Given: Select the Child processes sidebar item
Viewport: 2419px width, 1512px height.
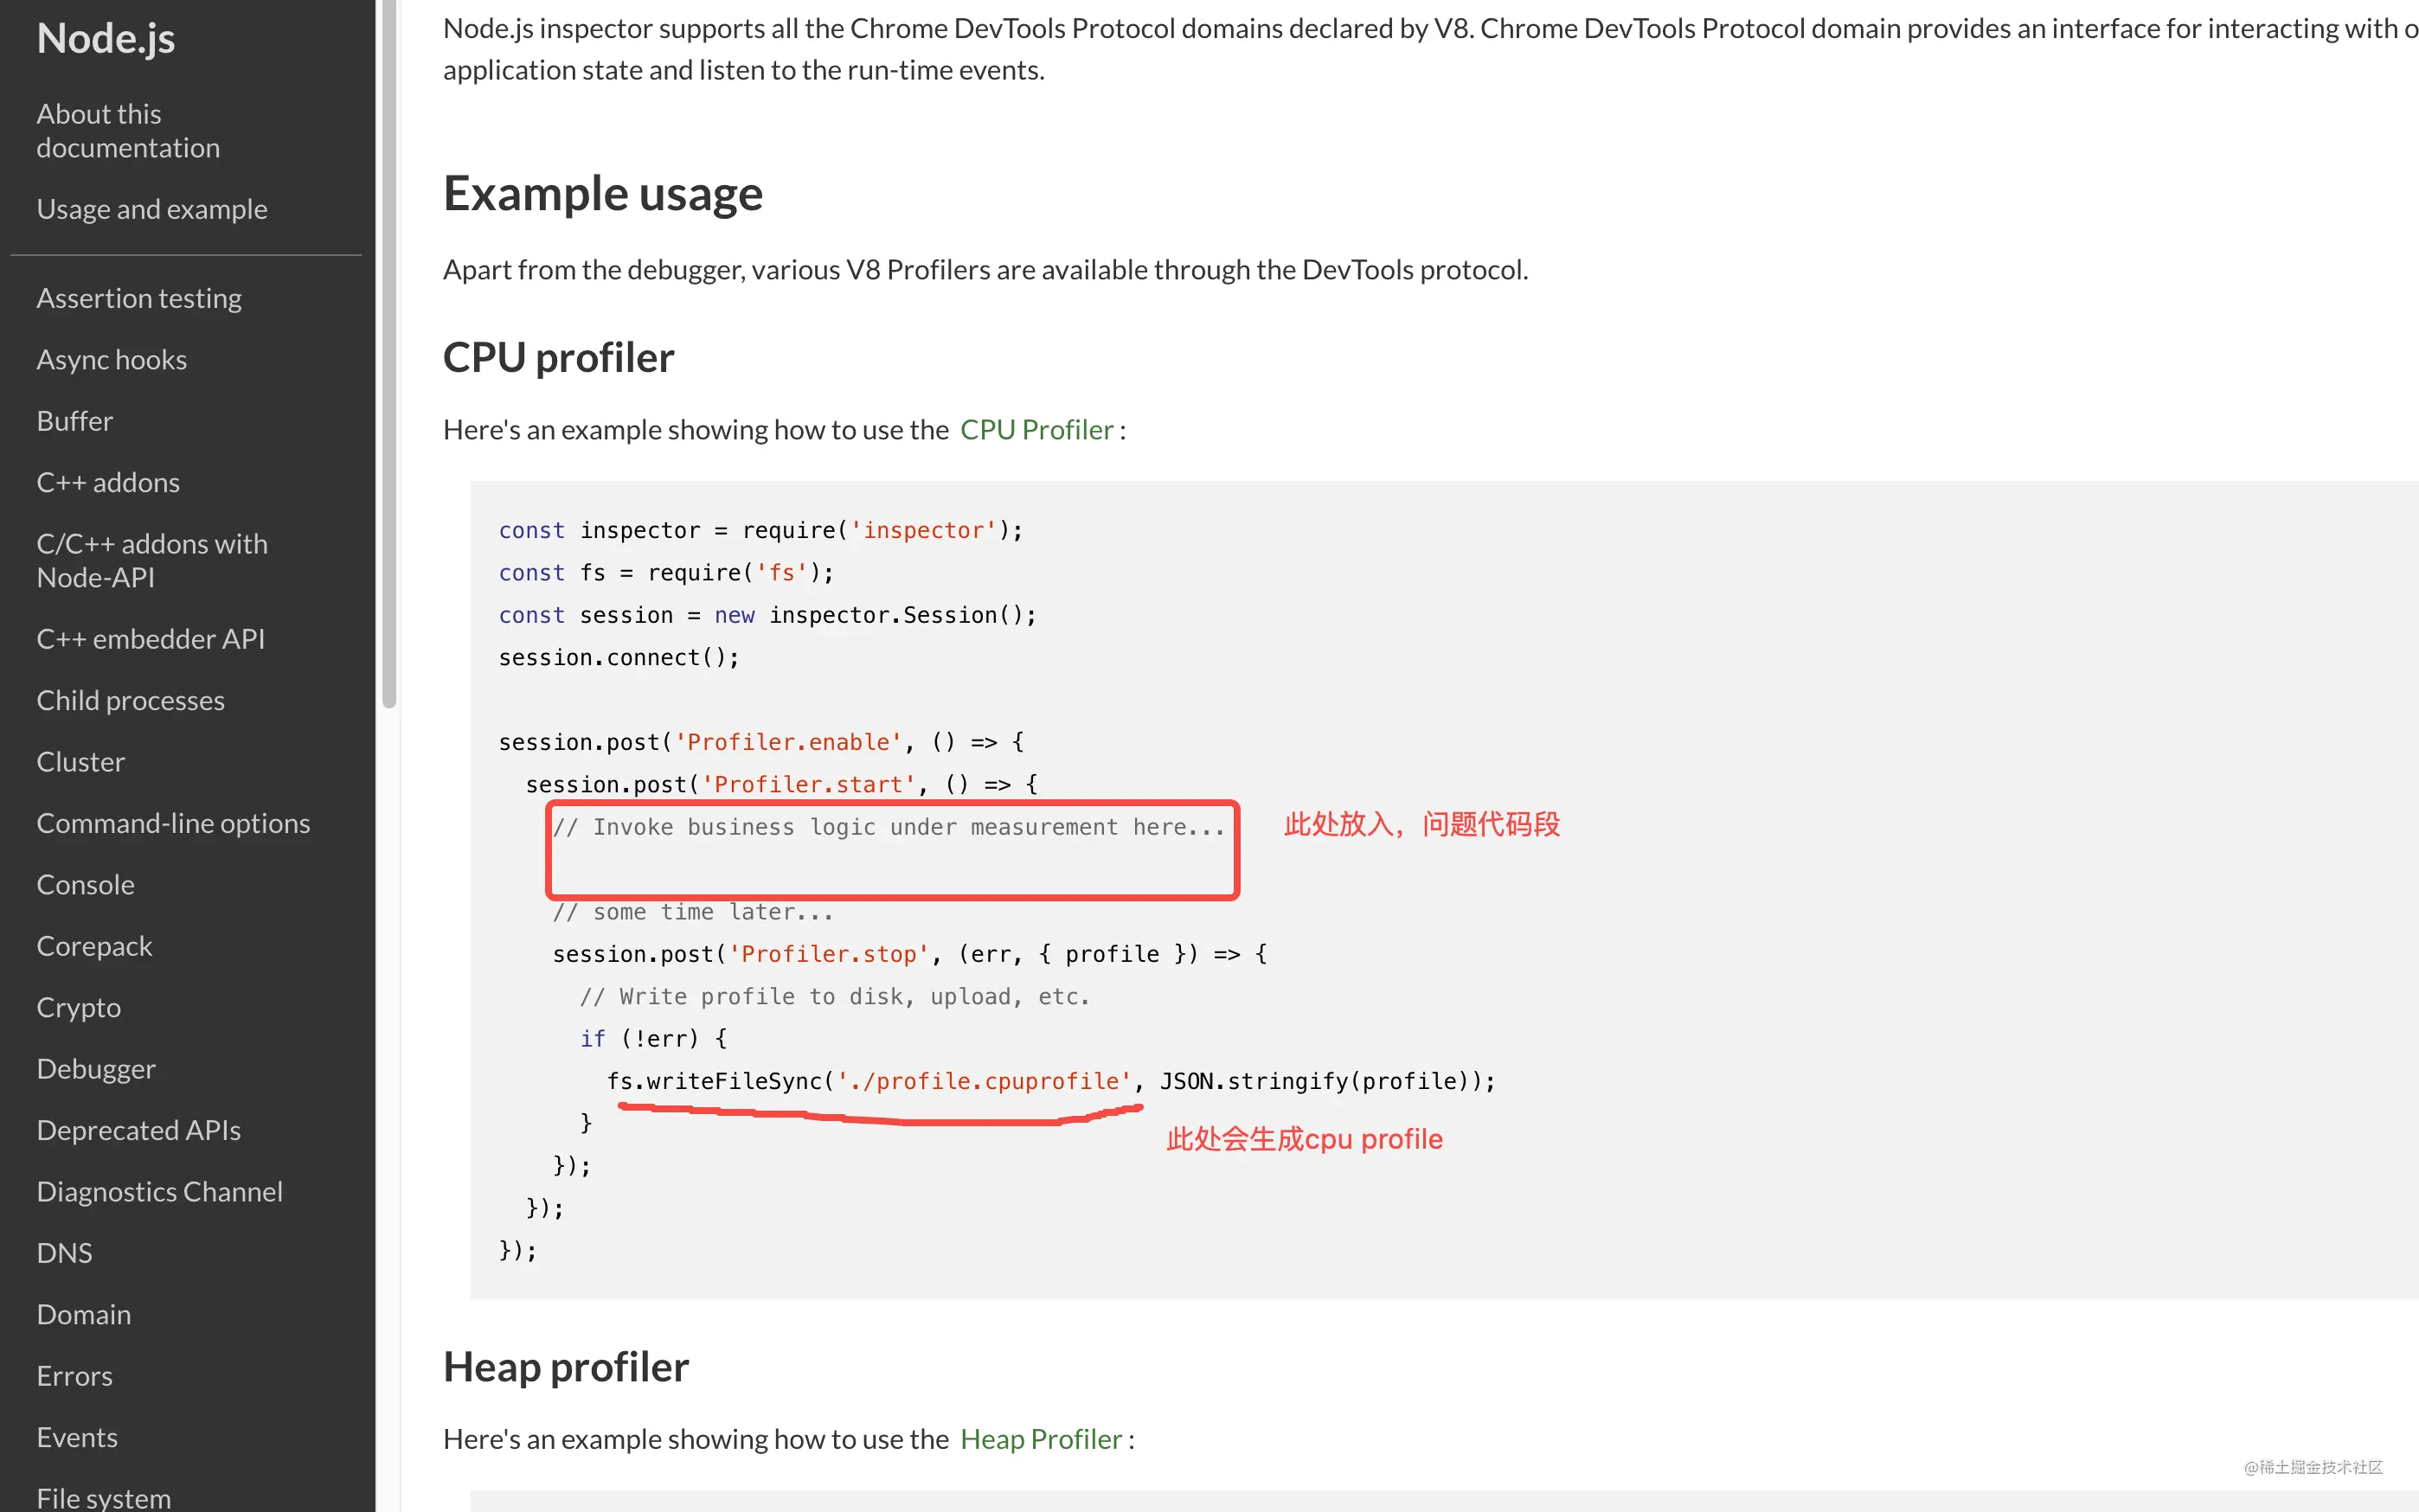Looking at the screenshot, I should (131, 699).
